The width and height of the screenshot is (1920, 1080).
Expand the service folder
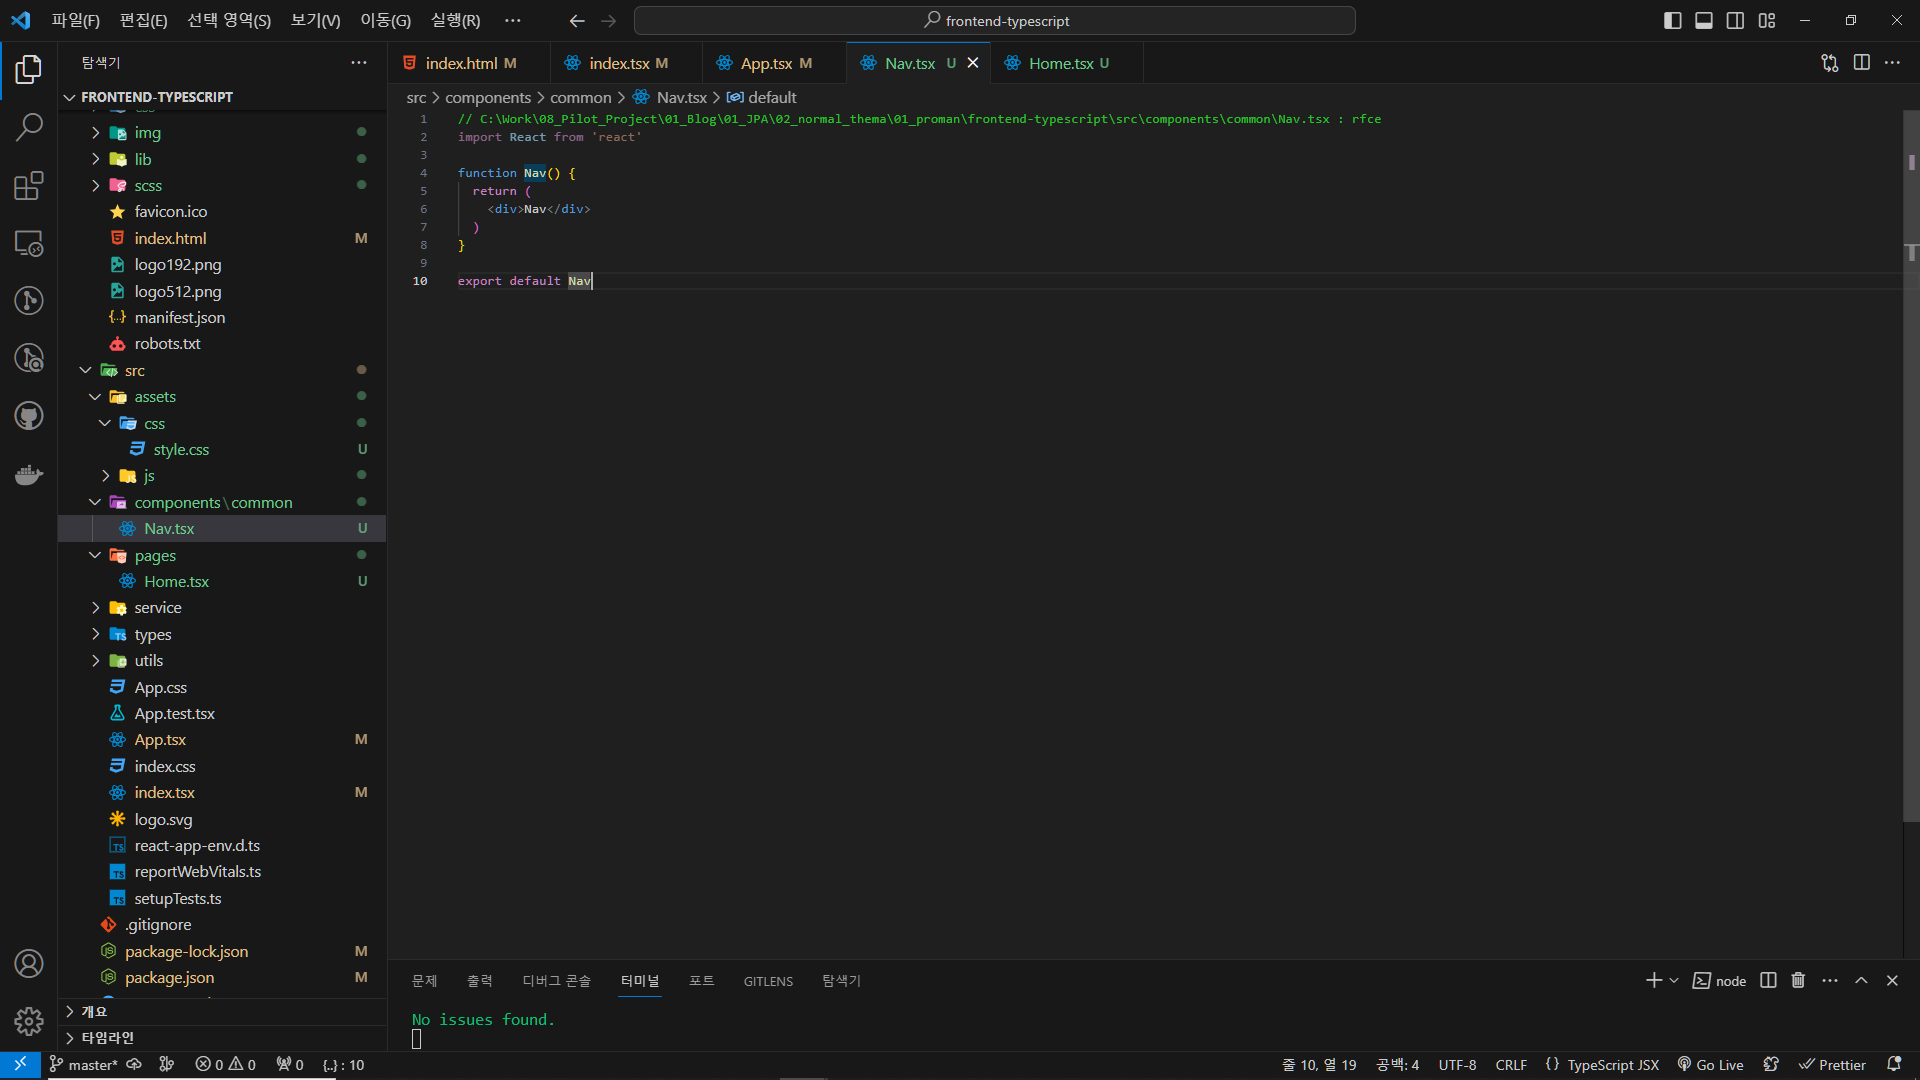tap(157, 608)
